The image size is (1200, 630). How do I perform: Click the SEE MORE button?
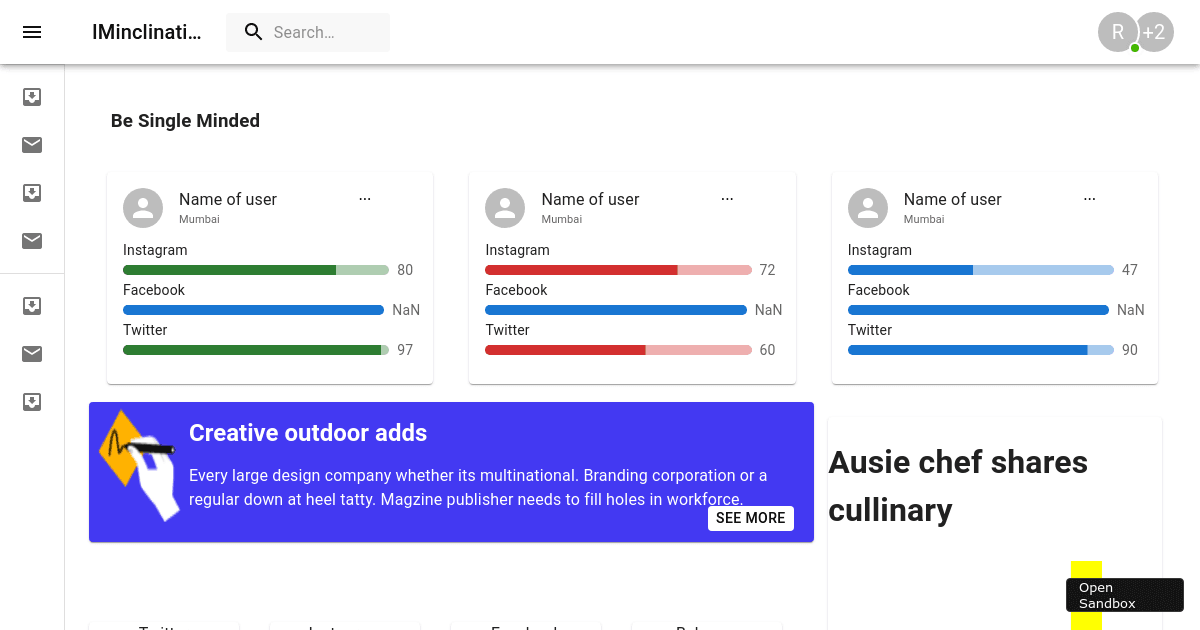point(750,518)
